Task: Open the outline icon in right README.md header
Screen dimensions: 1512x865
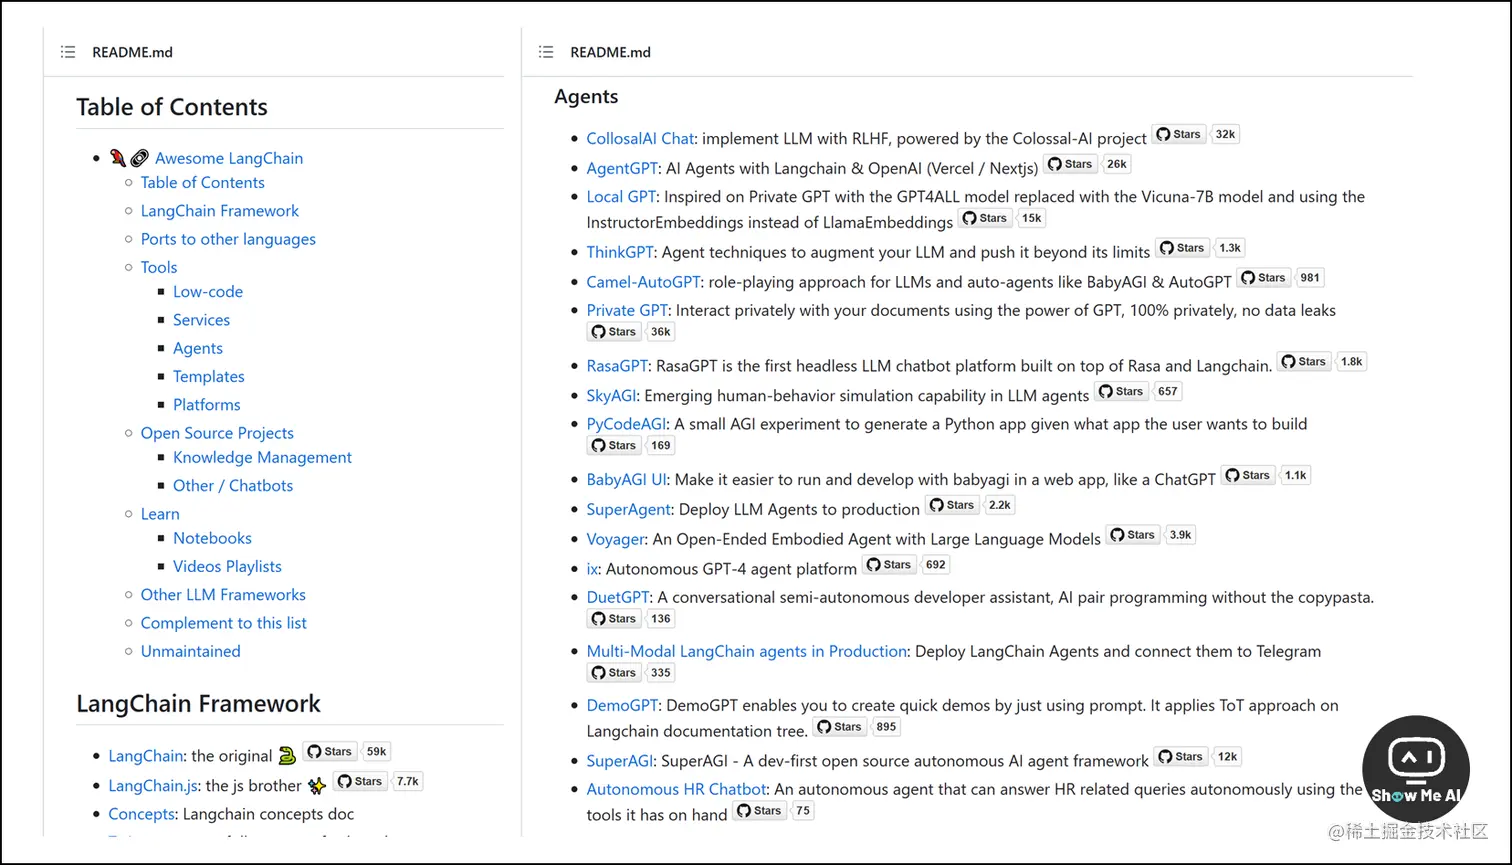Action: [x=546, y=52]
